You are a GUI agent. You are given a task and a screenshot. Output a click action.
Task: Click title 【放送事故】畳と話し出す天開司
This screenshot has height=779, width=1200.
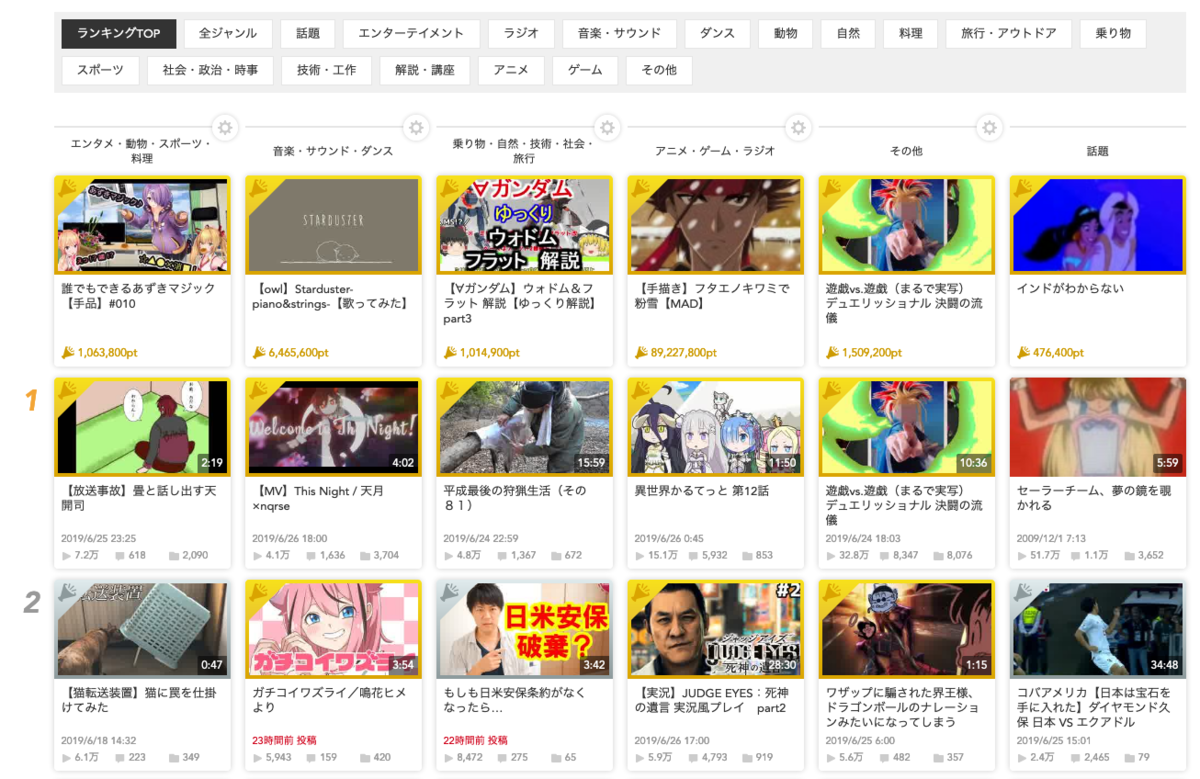(x=138, y=498)
